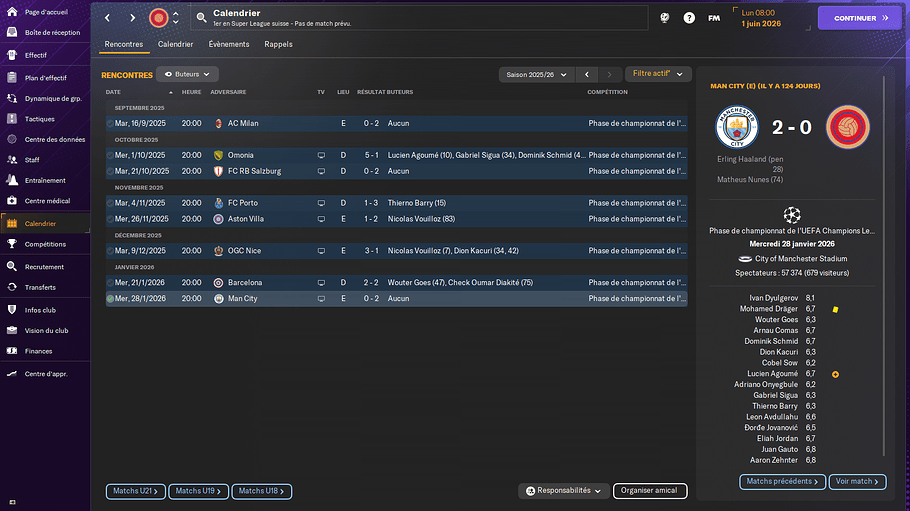Click the Calendrier search field
The image size is (910, 511).
421,18
